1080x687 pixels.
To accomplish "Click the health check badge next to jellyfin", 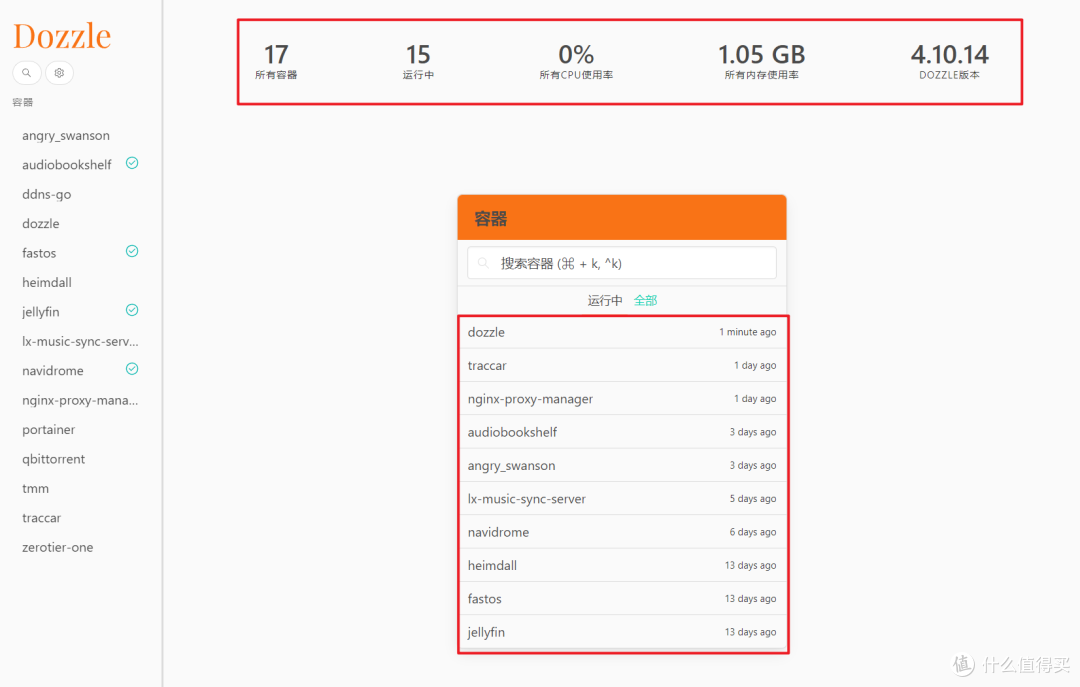I will click(x=131, y=311).
